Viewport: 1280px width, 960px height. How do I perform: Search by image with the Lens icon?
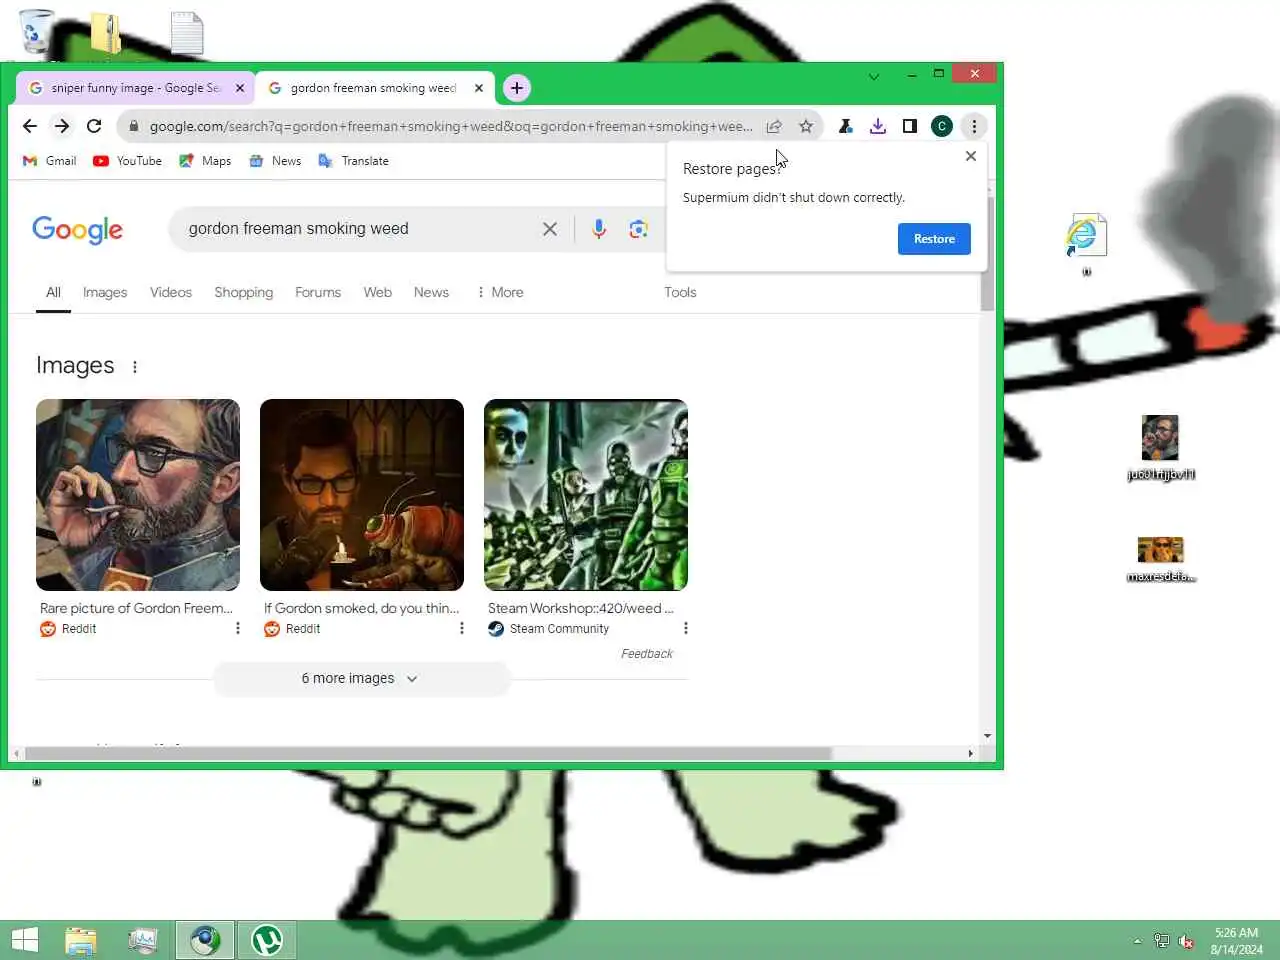[639, 229]
